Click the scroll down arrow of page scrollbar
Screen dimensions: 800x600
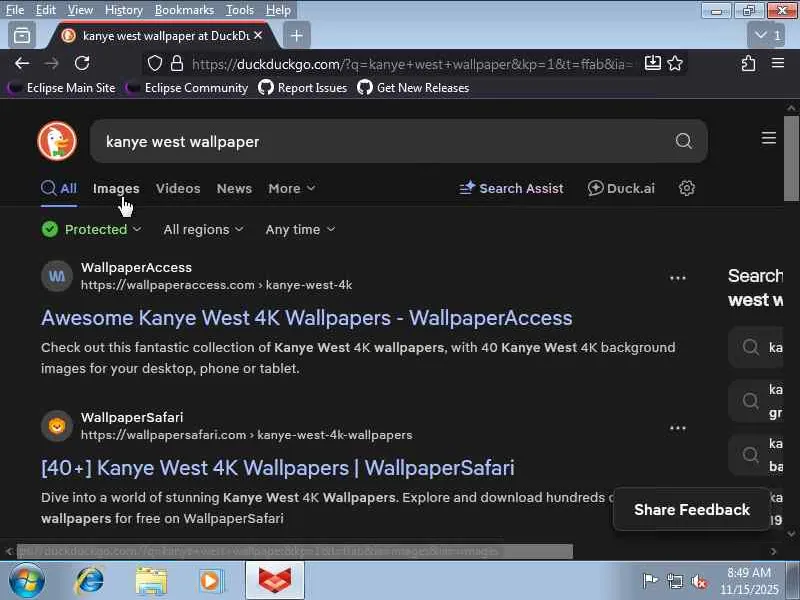[791, 534]
